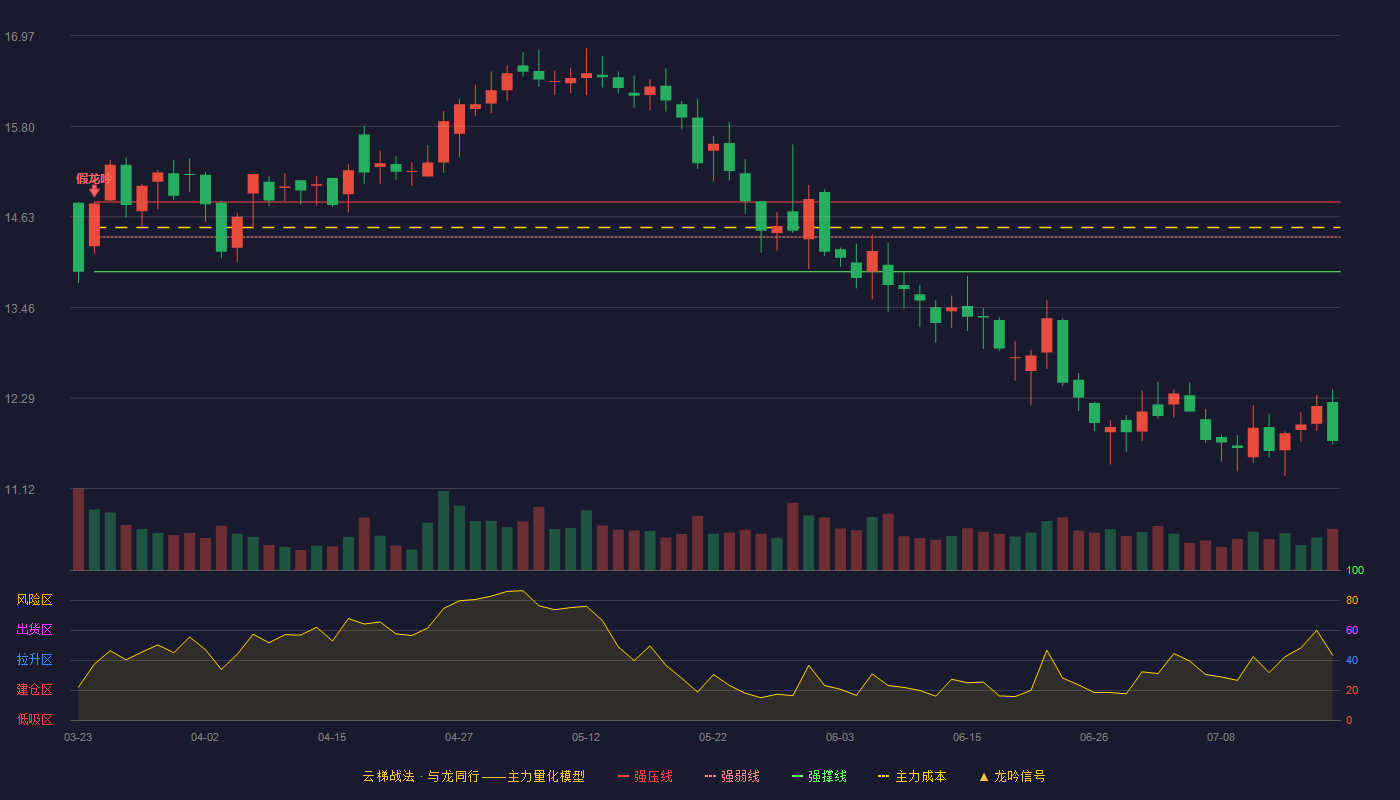Click the 04-02 date label

205,737
